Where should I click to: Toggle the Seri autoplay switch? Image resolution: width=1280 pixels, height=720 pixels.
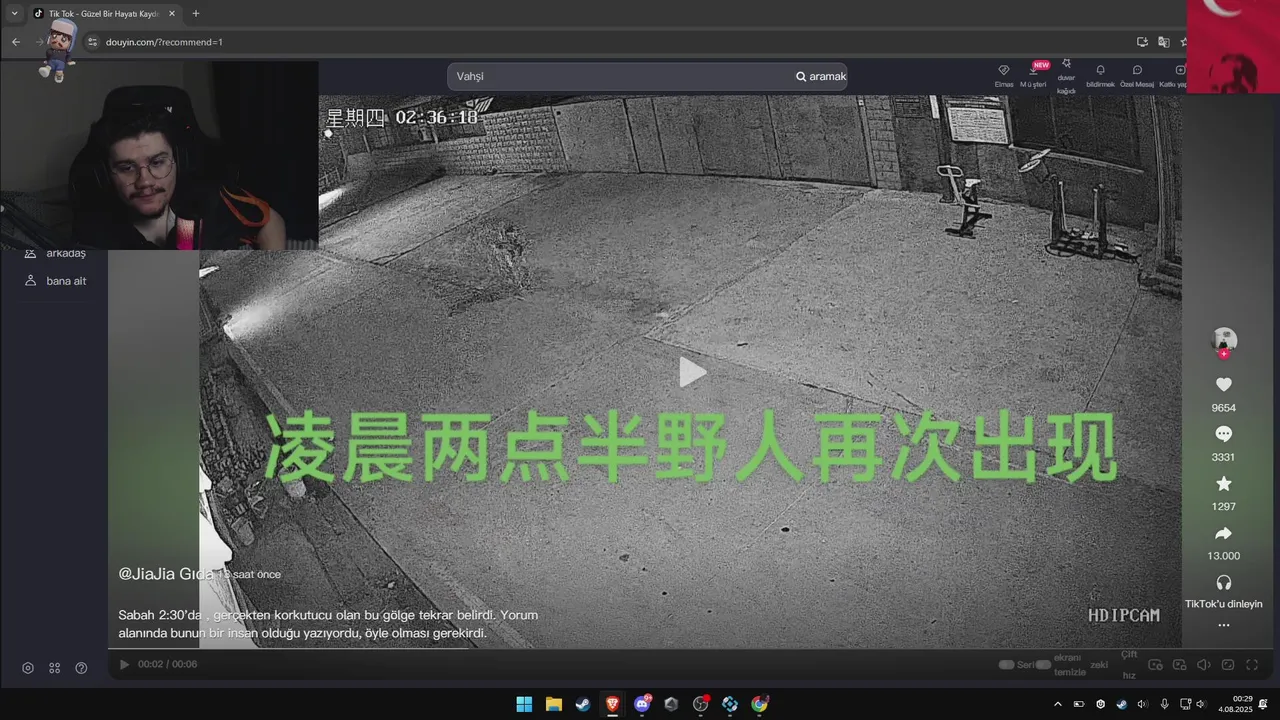tap(1007, 664)
